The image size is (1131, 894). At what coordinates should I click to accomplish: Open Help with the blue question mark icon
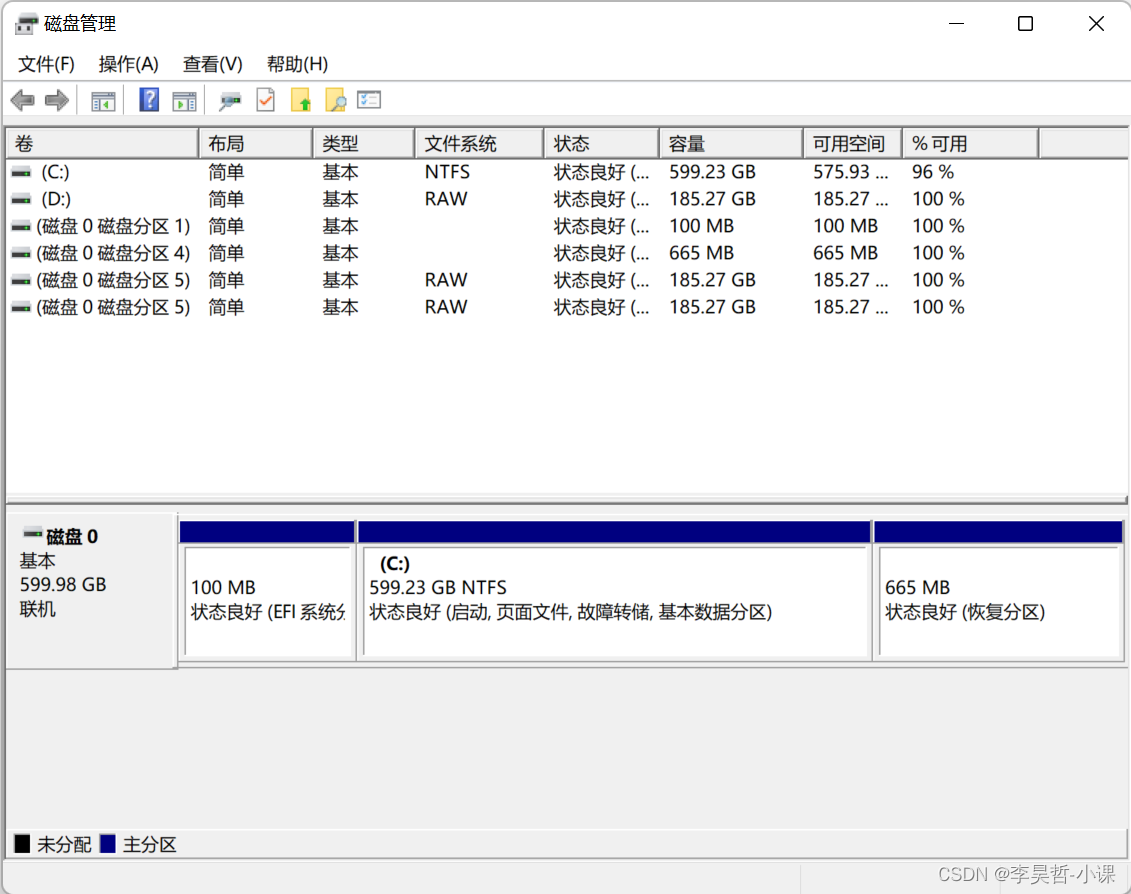[149, 100]
